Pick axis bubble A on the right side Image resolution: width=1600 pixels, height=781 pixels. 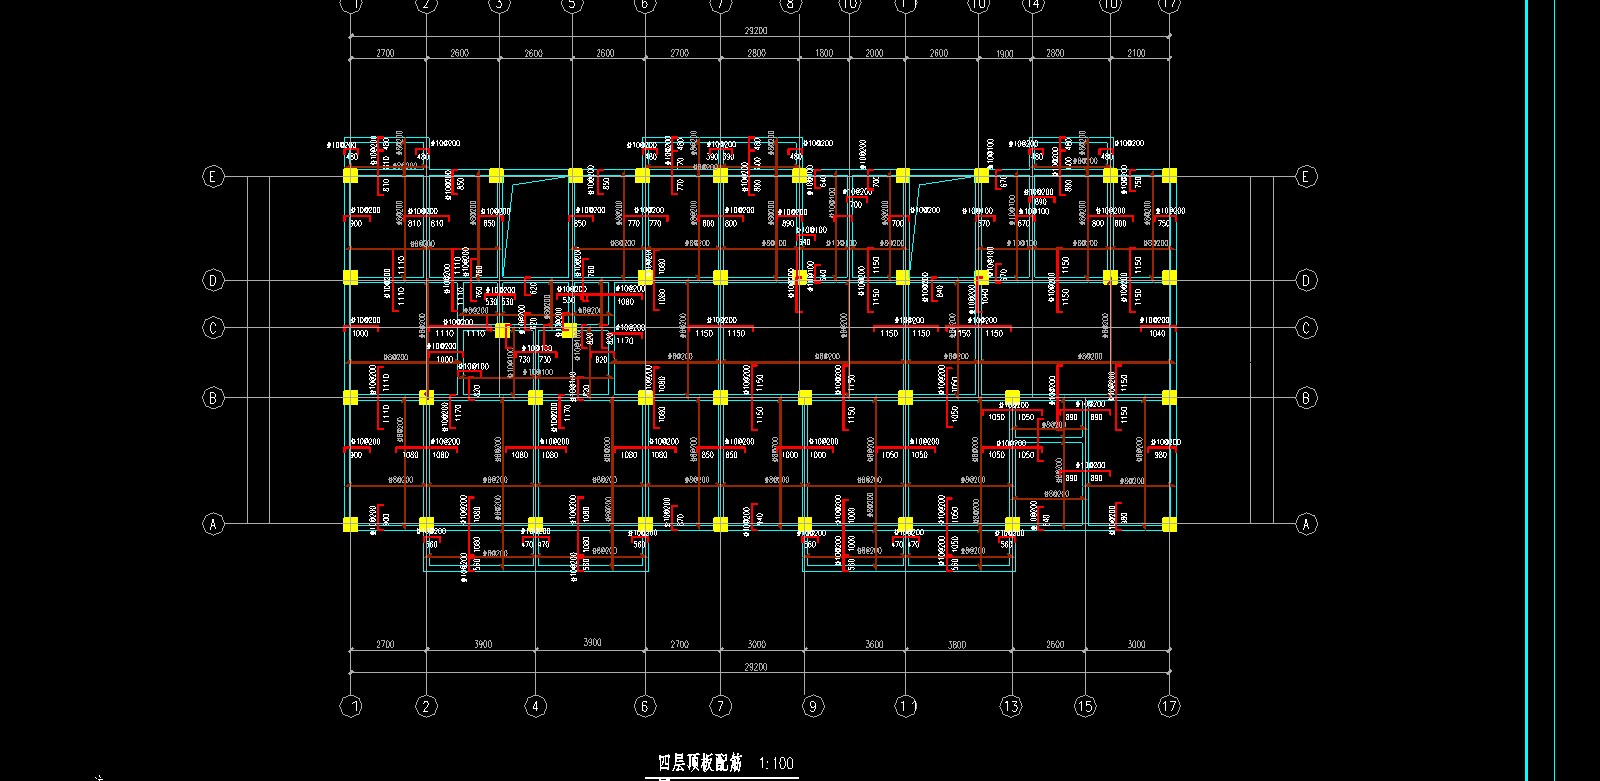tap(1306, 523)
